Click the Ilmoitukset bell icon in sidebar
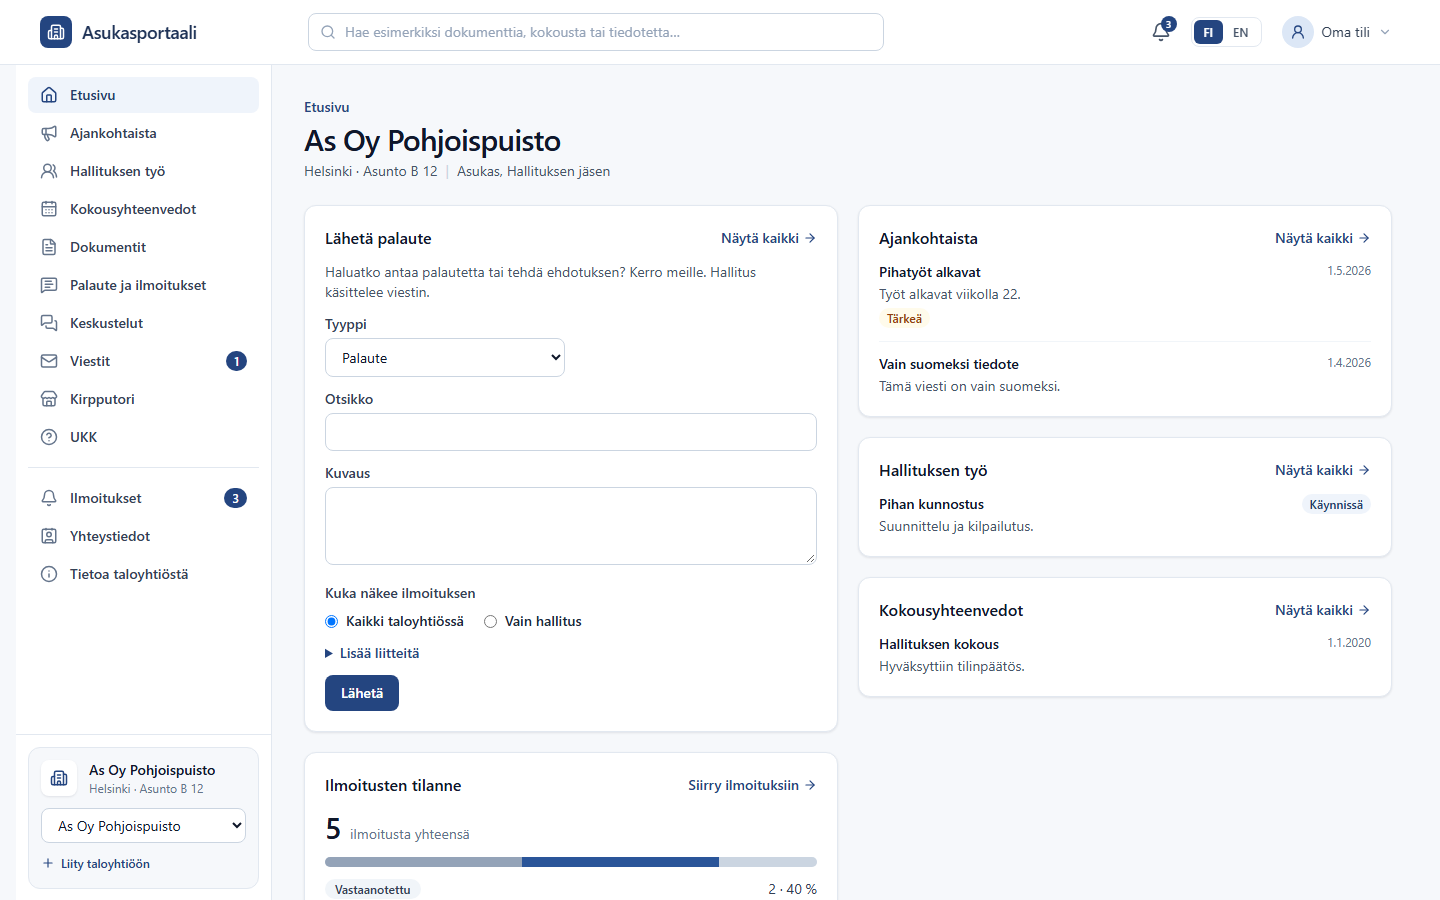This screenshot has height=900, width=1440. (x=49, y=498)
